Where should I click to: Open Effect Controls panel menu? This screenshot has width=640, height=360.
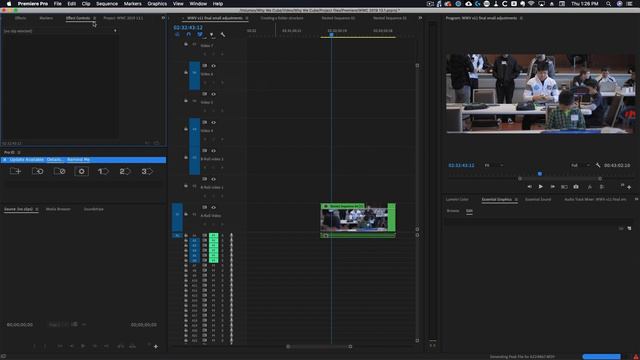[94, 18]
